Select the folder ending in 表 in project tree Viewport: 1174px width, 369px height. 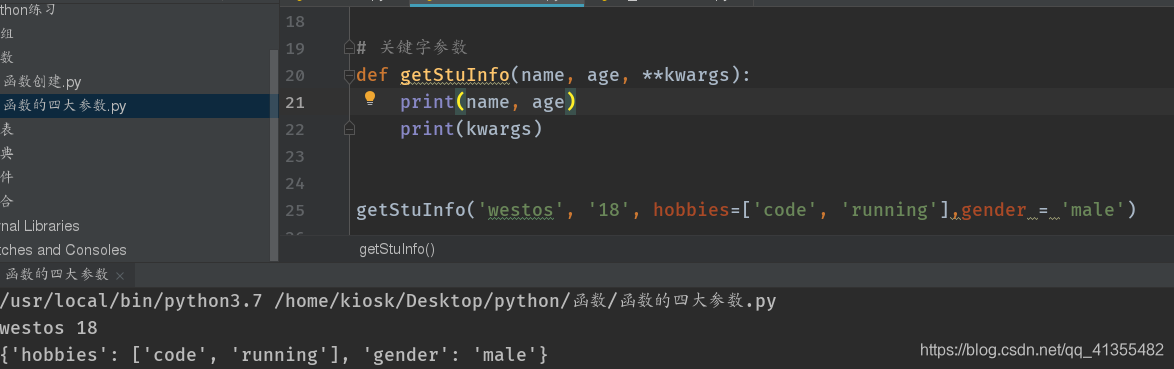click(x=7, y=129)
